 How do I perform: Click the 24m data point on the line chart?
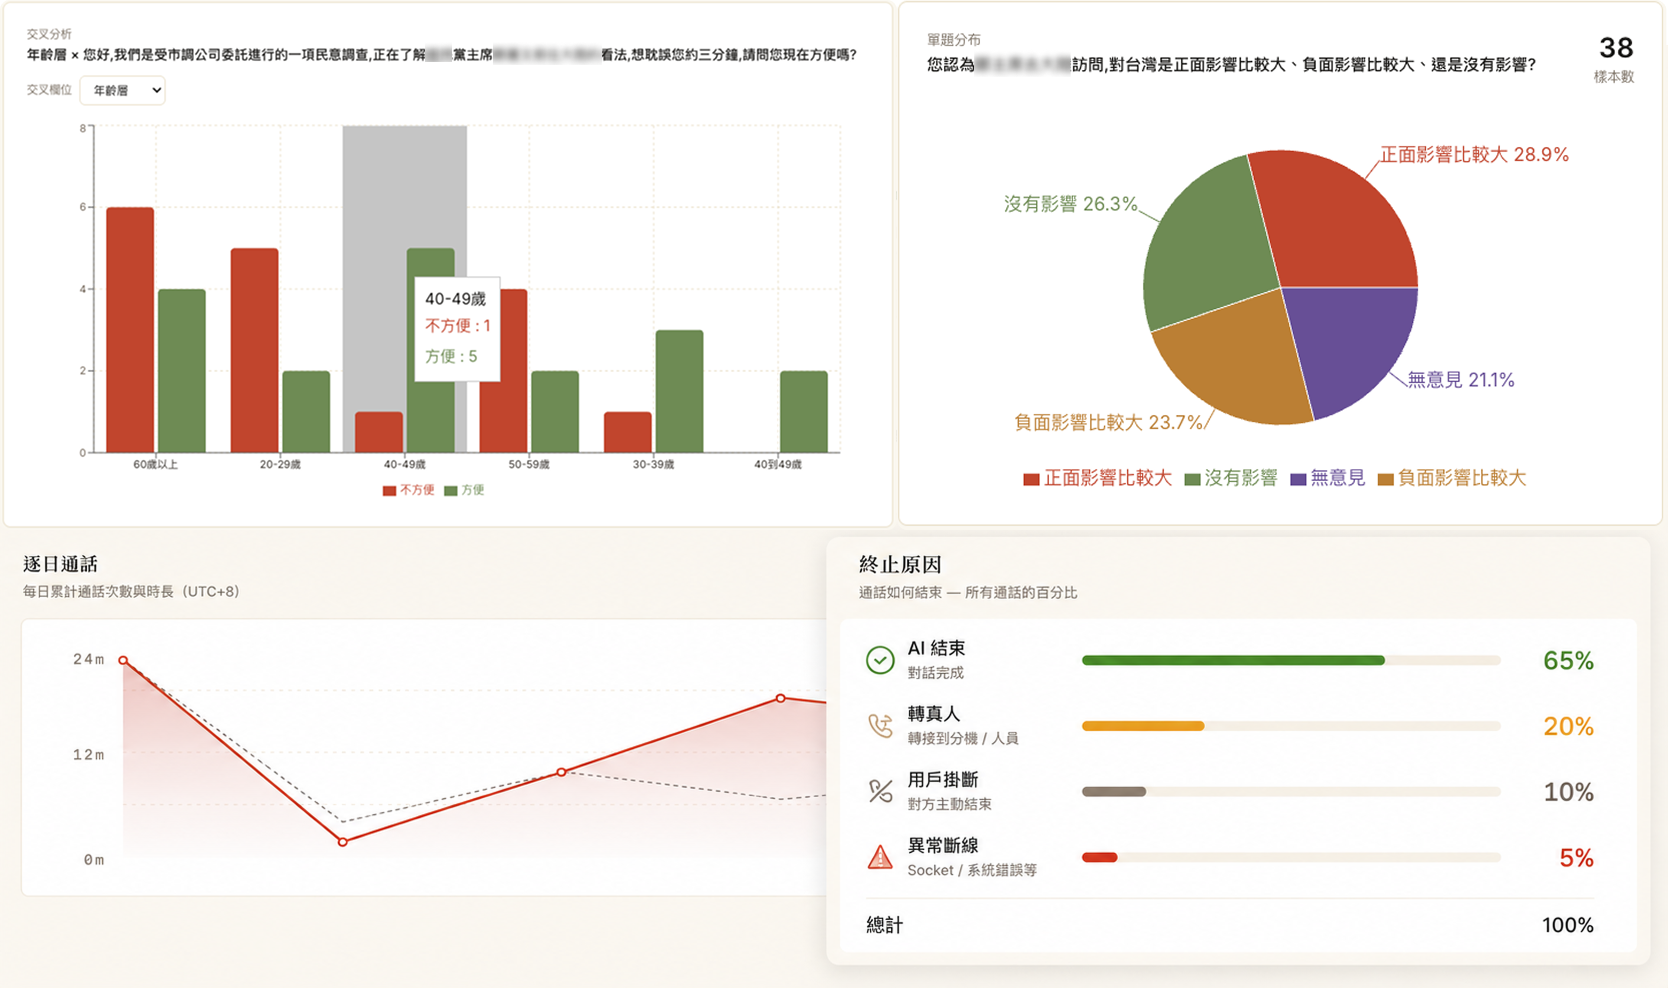[123, 660]
